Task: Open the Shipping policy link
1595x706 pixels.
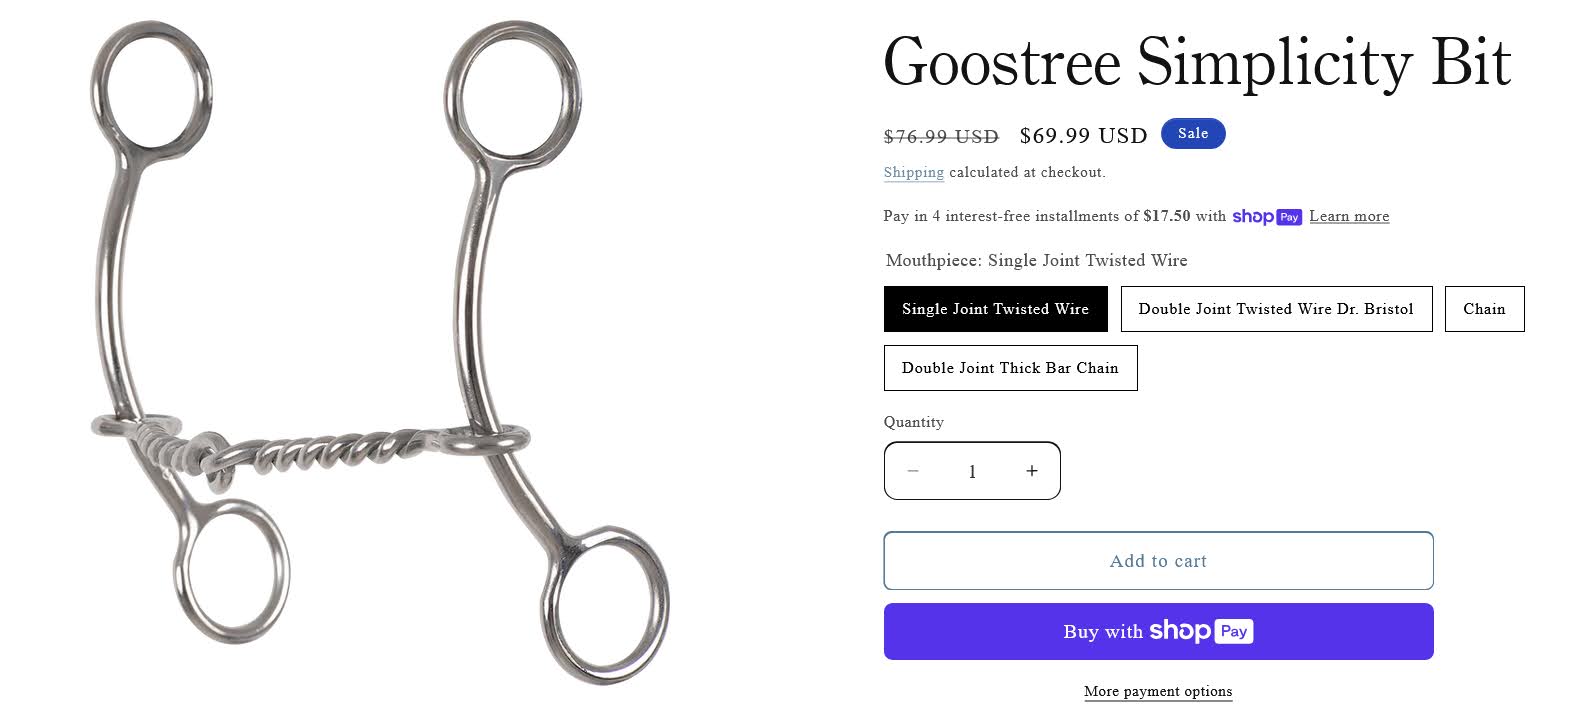Action: click(914, 172)
